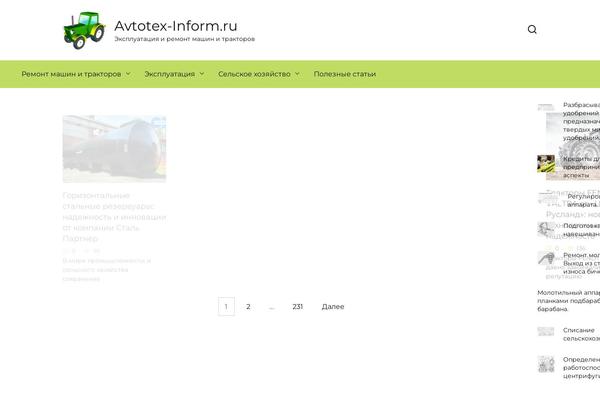Open the Ремонт молотильного sidebar post thumbnail
The image size is (600, 400).
pos(546,258)
